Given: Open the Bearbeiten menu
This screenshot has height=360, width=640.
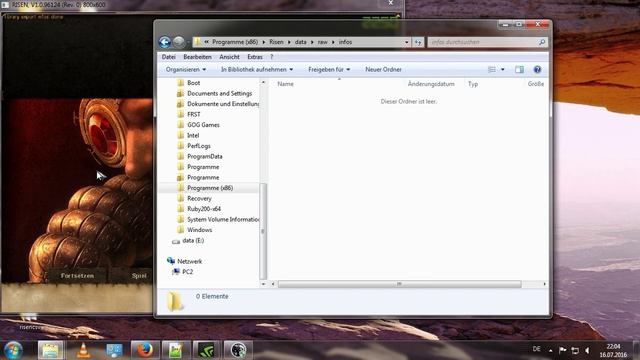Looking at the screenshot, I should (x=197, y=57).
